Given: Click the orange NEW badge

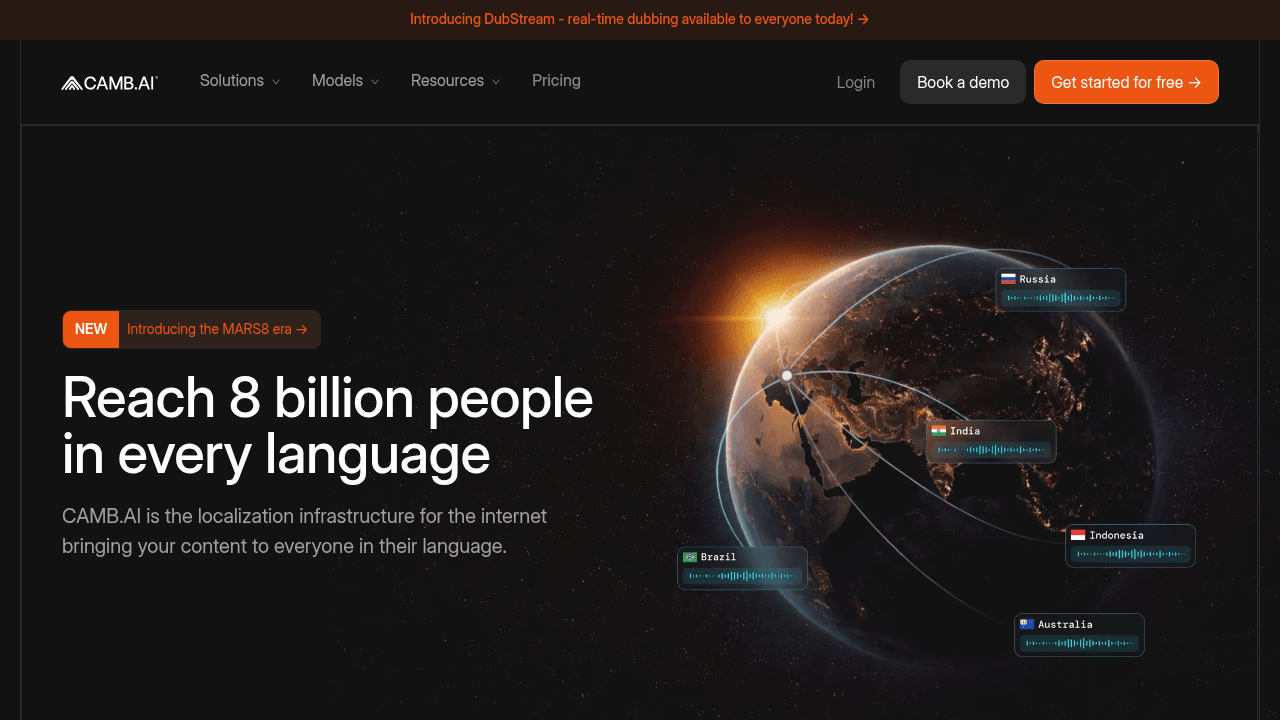Looking at the screenshot, I should coord(91,329).
